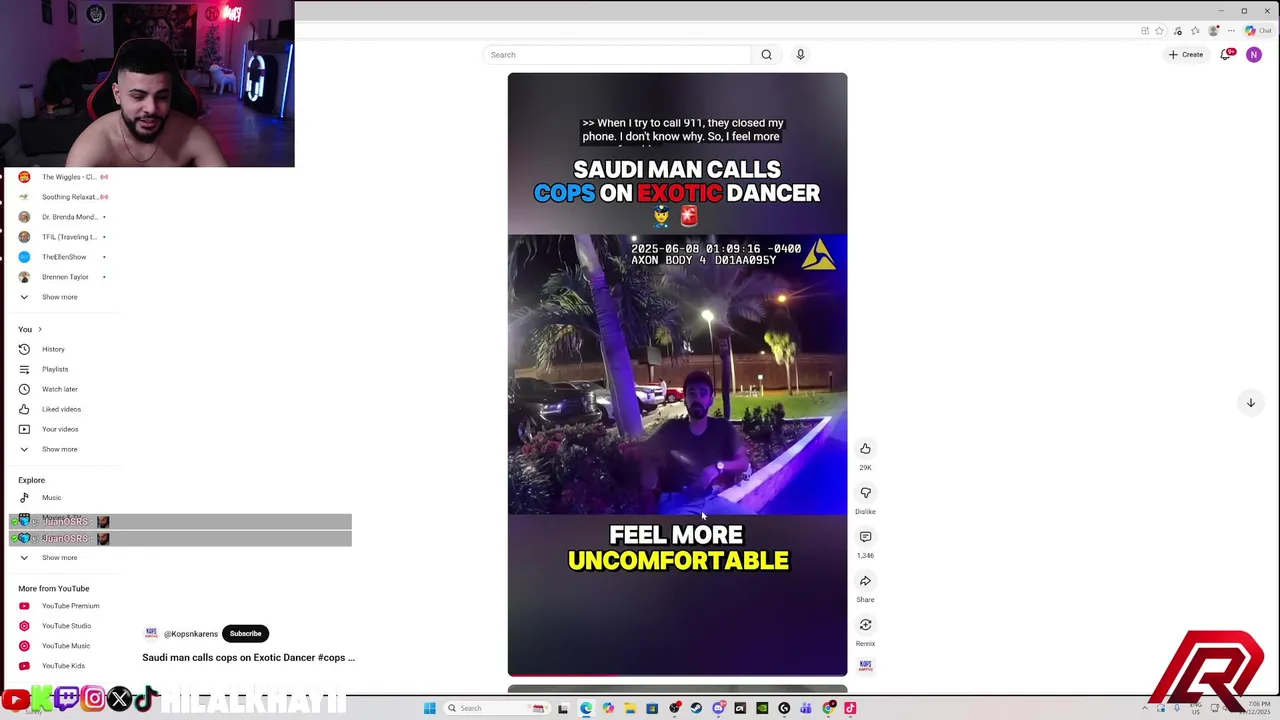1280x720 pixels.
Task: Open browser extensions icon in toolbar
Action: tap(1177, 31)
